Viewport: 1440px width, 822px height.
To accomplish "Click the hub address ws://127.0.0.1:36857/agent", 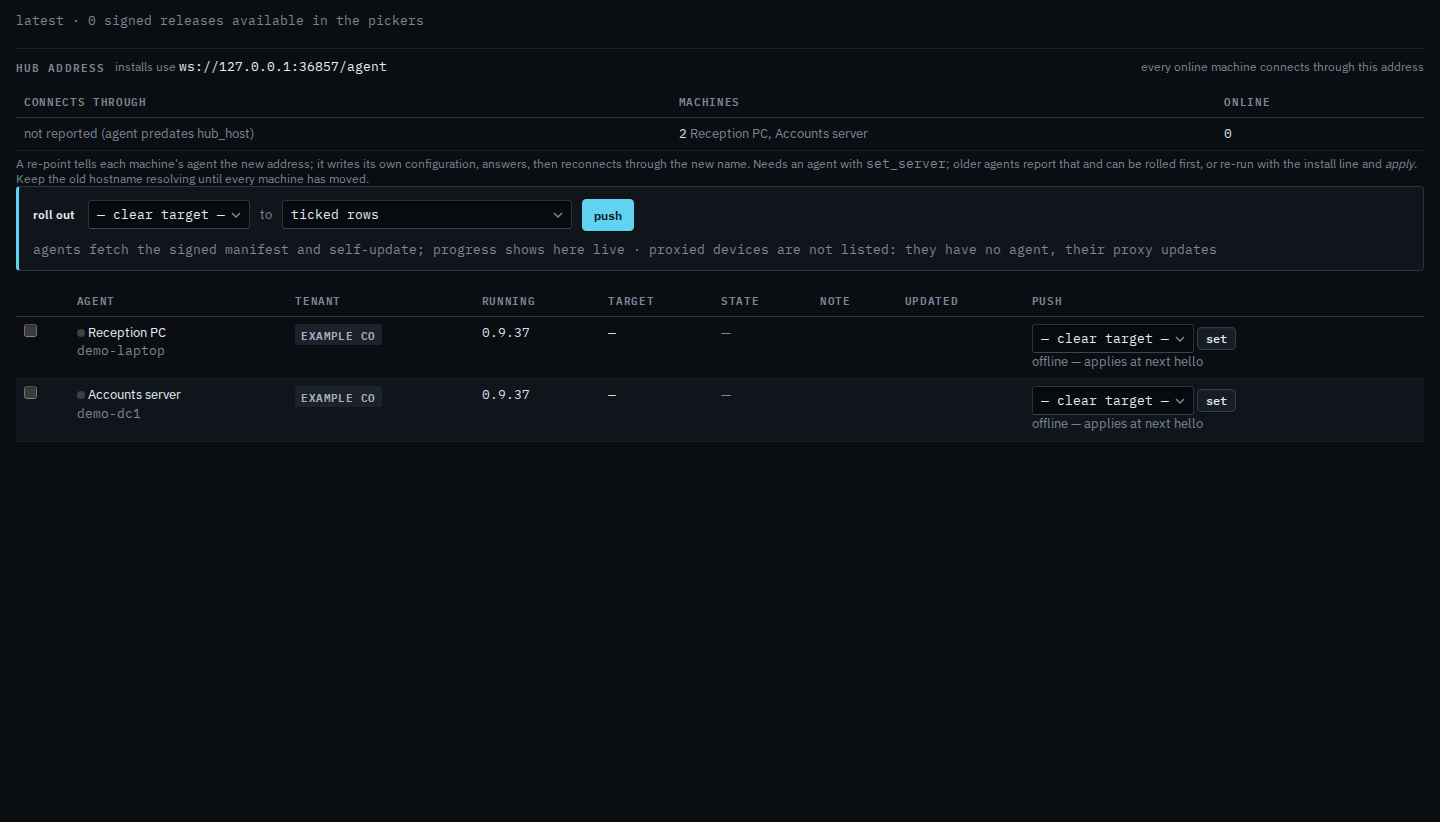I will 283,67.
